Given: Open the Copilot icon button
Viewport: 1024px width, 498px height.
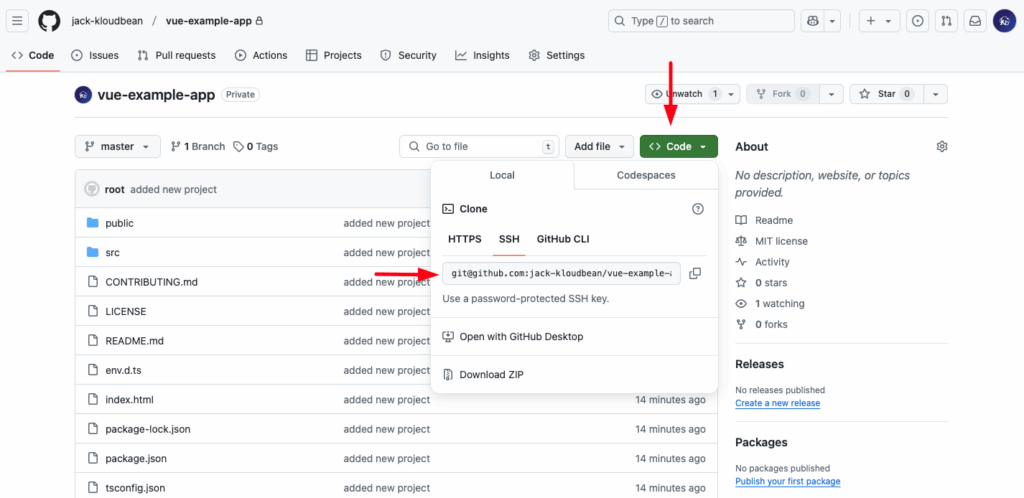Looking at the screenshot, I should (x=812, y=21).
